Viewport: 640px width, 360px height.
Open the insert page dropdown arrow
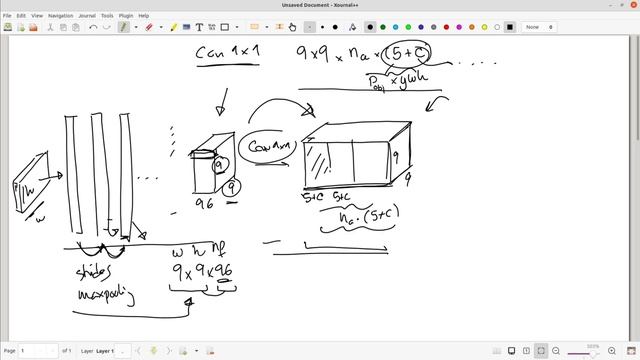pos(196,351)
